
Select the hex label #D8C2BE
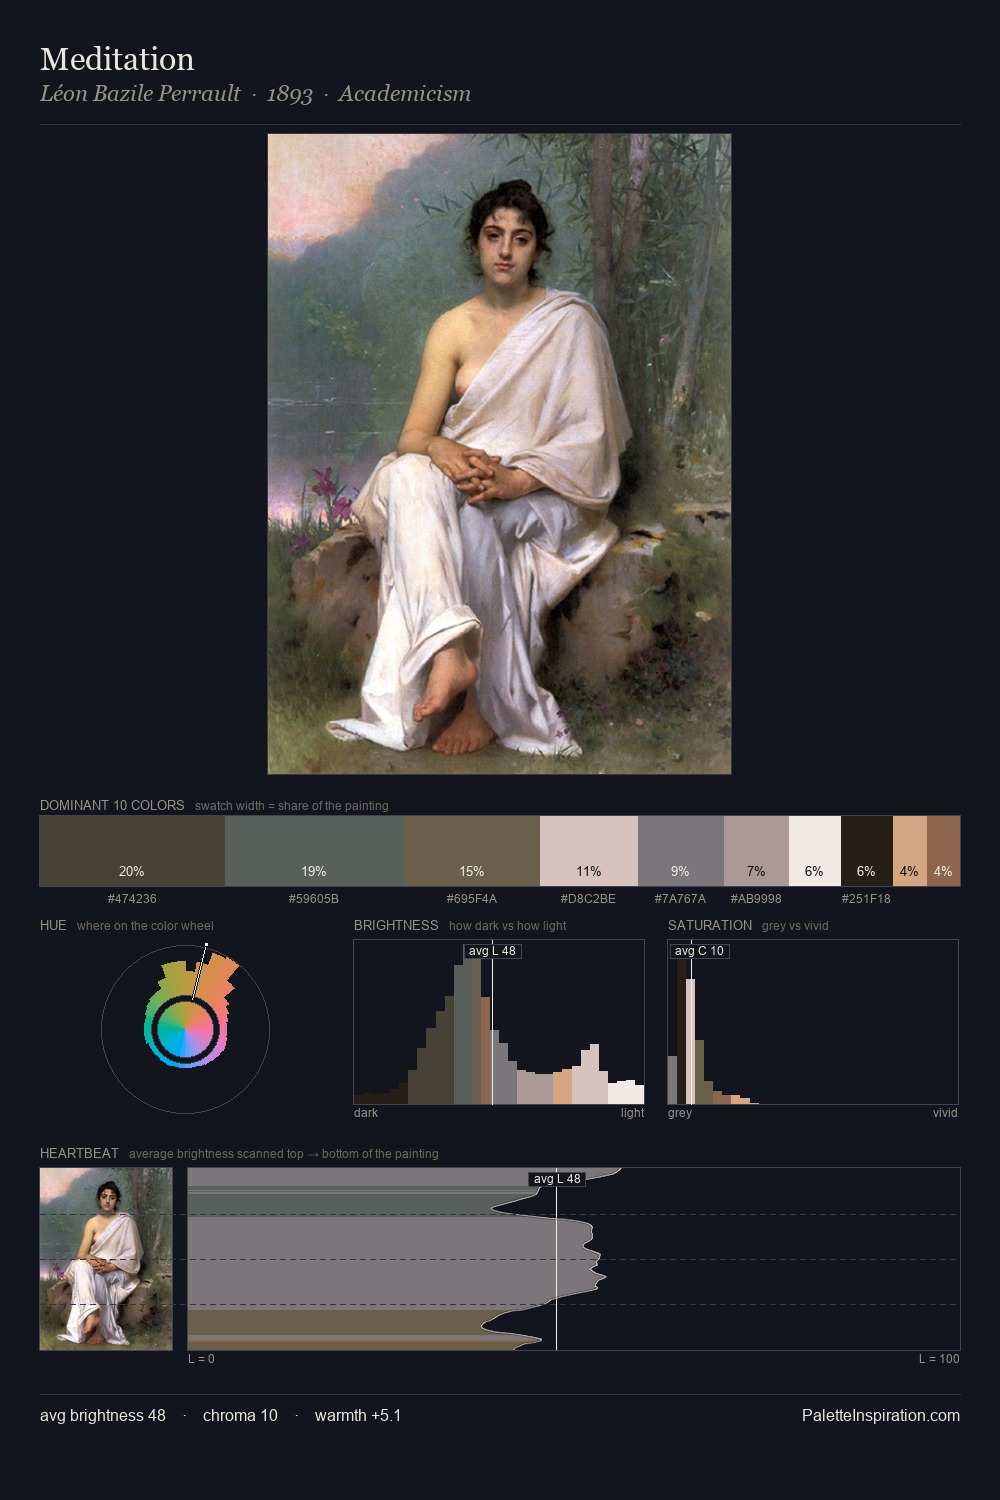coord(589,899)
